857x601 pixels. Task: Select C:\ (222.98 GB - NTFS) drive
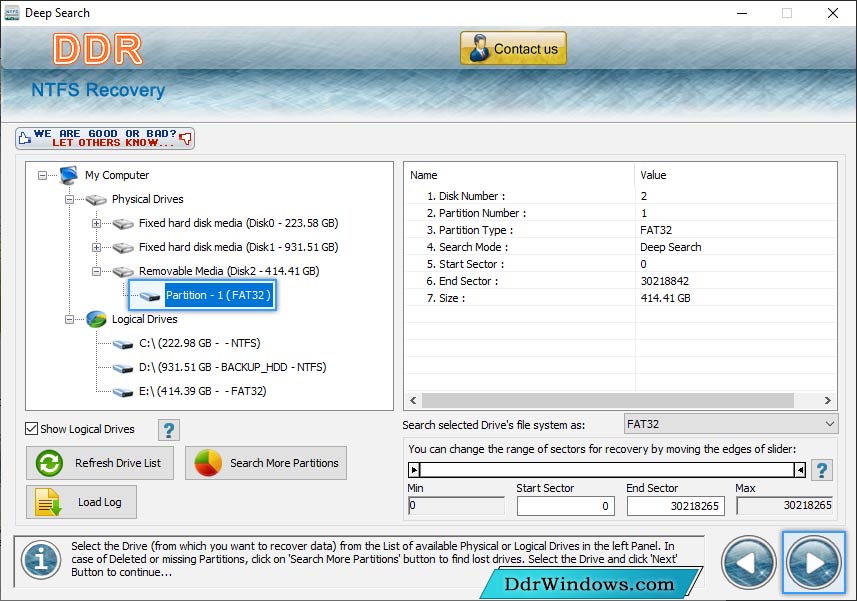point(199,343)
